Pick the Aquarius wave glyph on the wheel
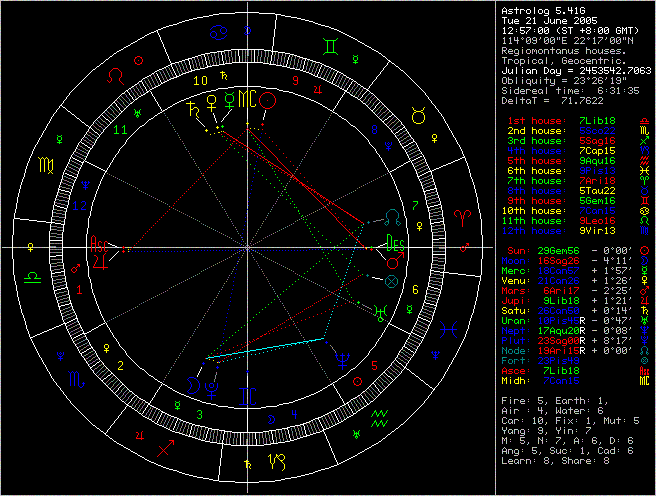This screenshot has width=656, height=496. coord(379,416)
